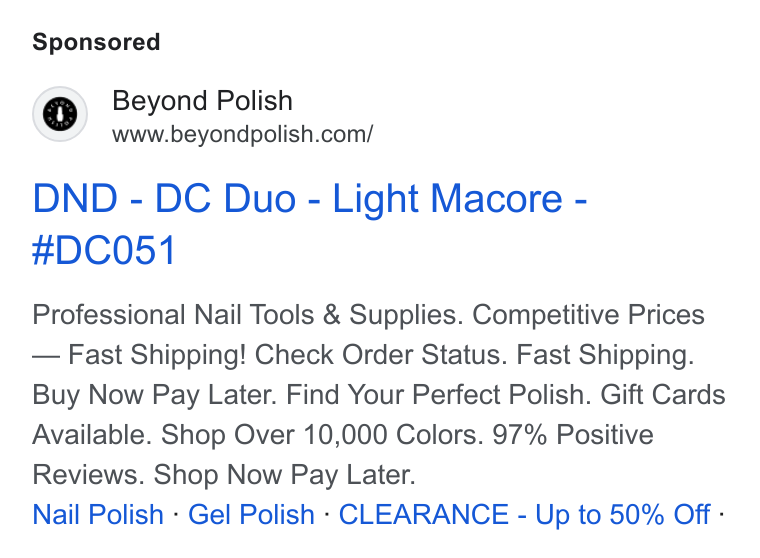Click the Buy Now Pay Later description text
The height and width of the screenshot is (558, 760).
click(154, 395)
